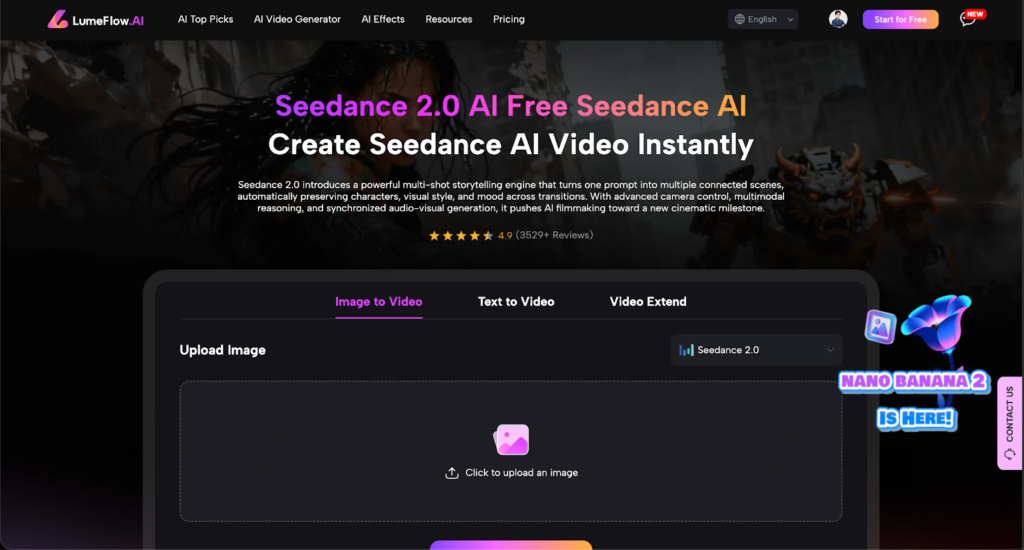Open the Pricing page link
The image size is (1024, 550).
509,19
